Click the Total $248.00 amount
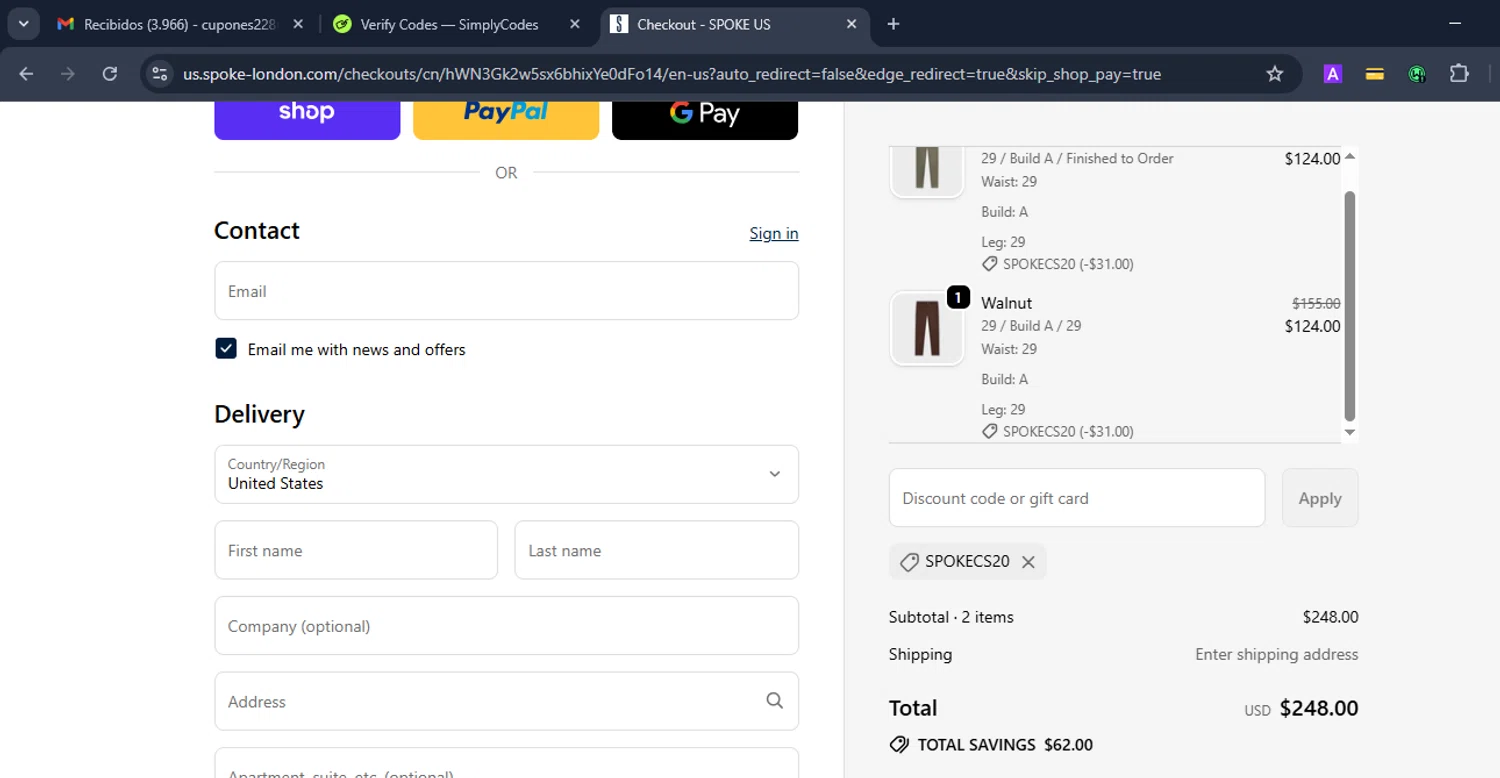Screen dimensions: 1500x778 (x=1319, y=708)
